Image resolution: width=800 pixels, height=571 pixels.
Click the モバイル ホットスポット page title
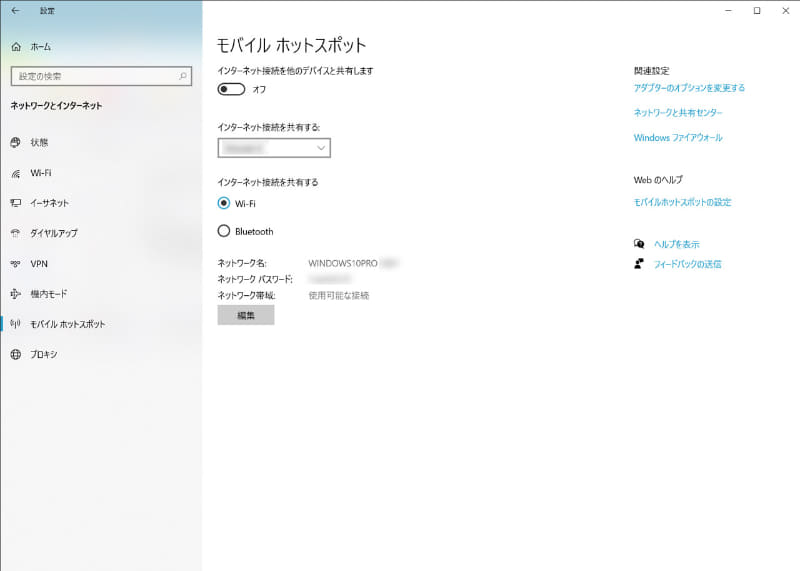tap(292, 45)
